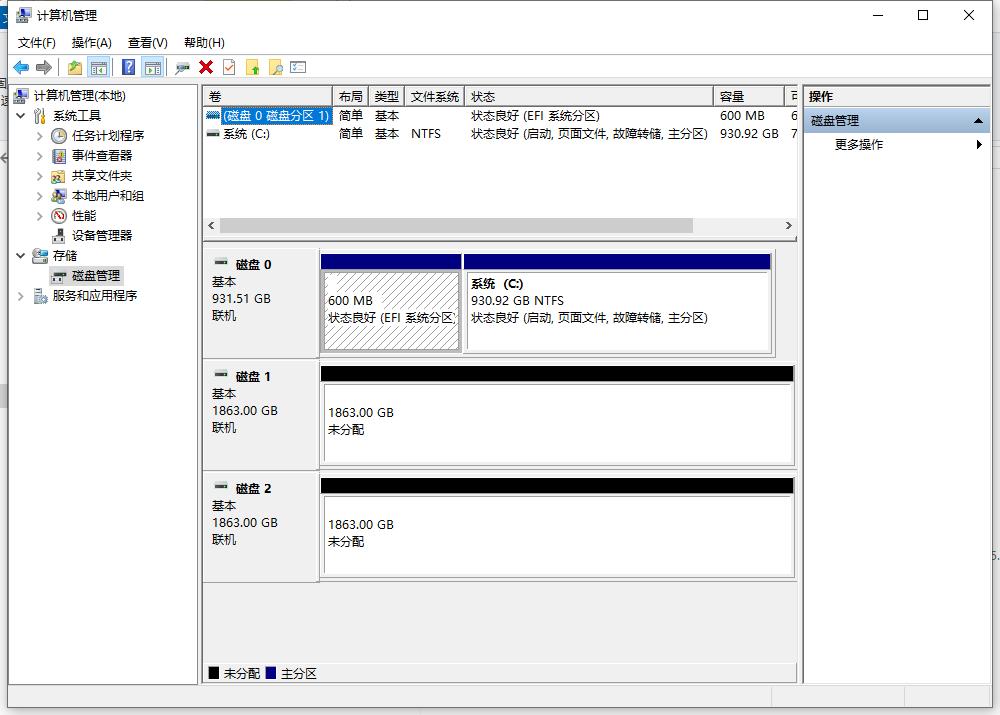Expand the 事件查看器 node arrow

click(40, 156)
